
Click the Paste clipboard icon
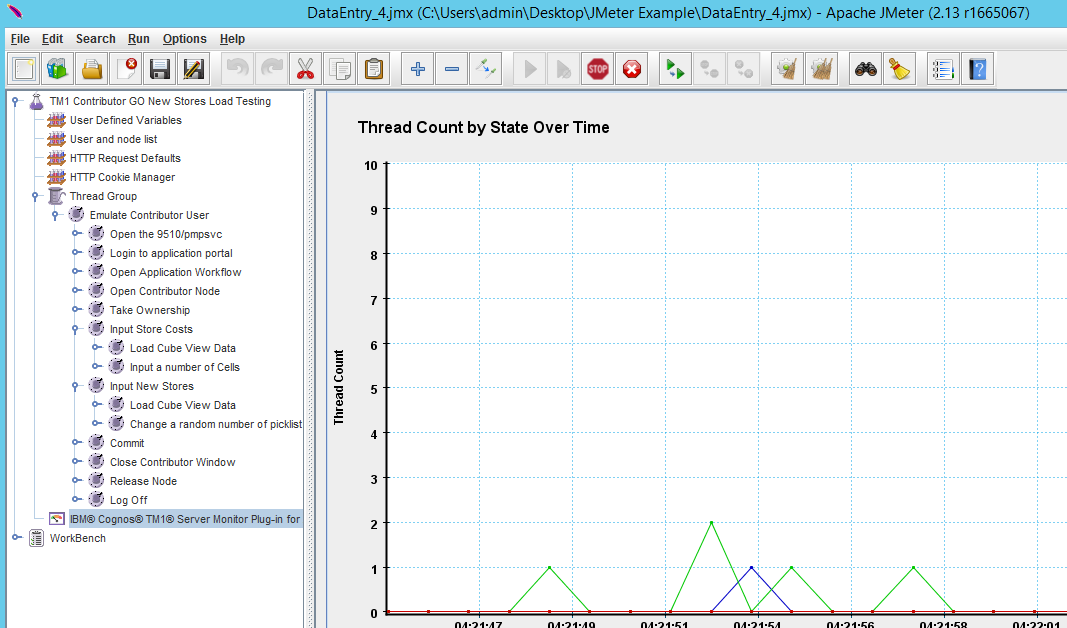(374, 69)
